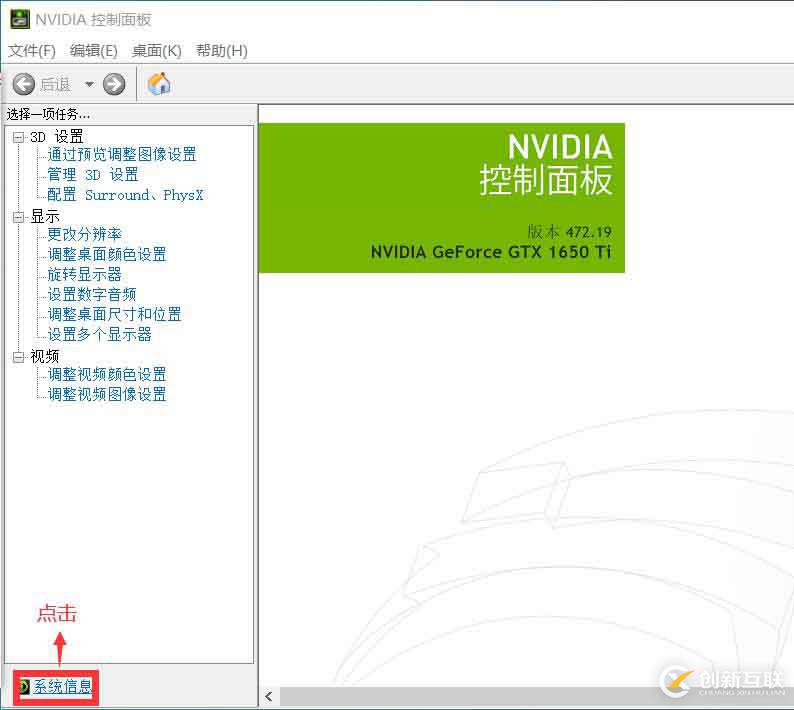
Task: Click the 版本 472.19 text
Action: tap(570, 232)
